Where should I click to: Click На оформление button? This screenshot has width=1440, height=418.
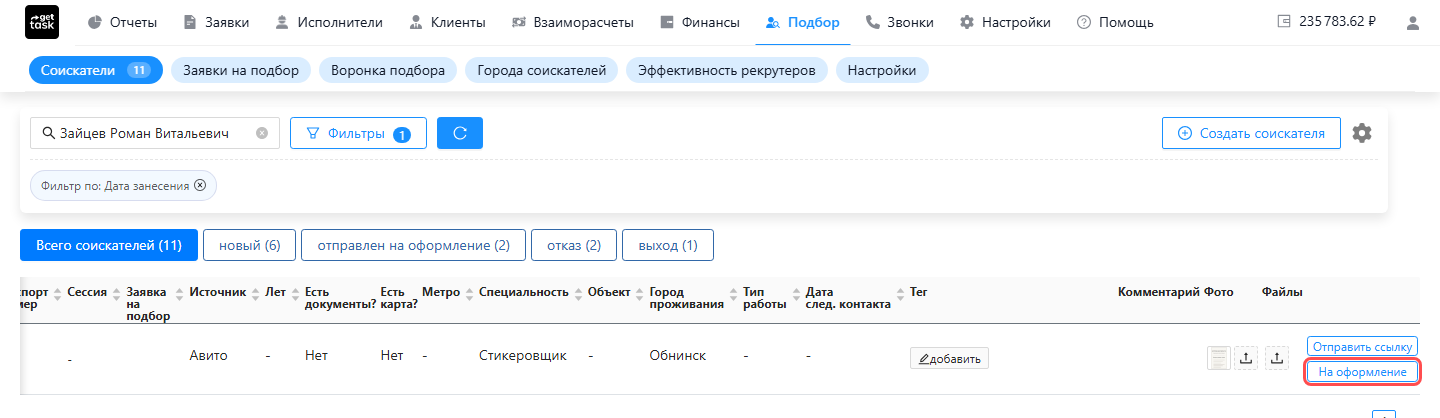tap(1362, 372)
